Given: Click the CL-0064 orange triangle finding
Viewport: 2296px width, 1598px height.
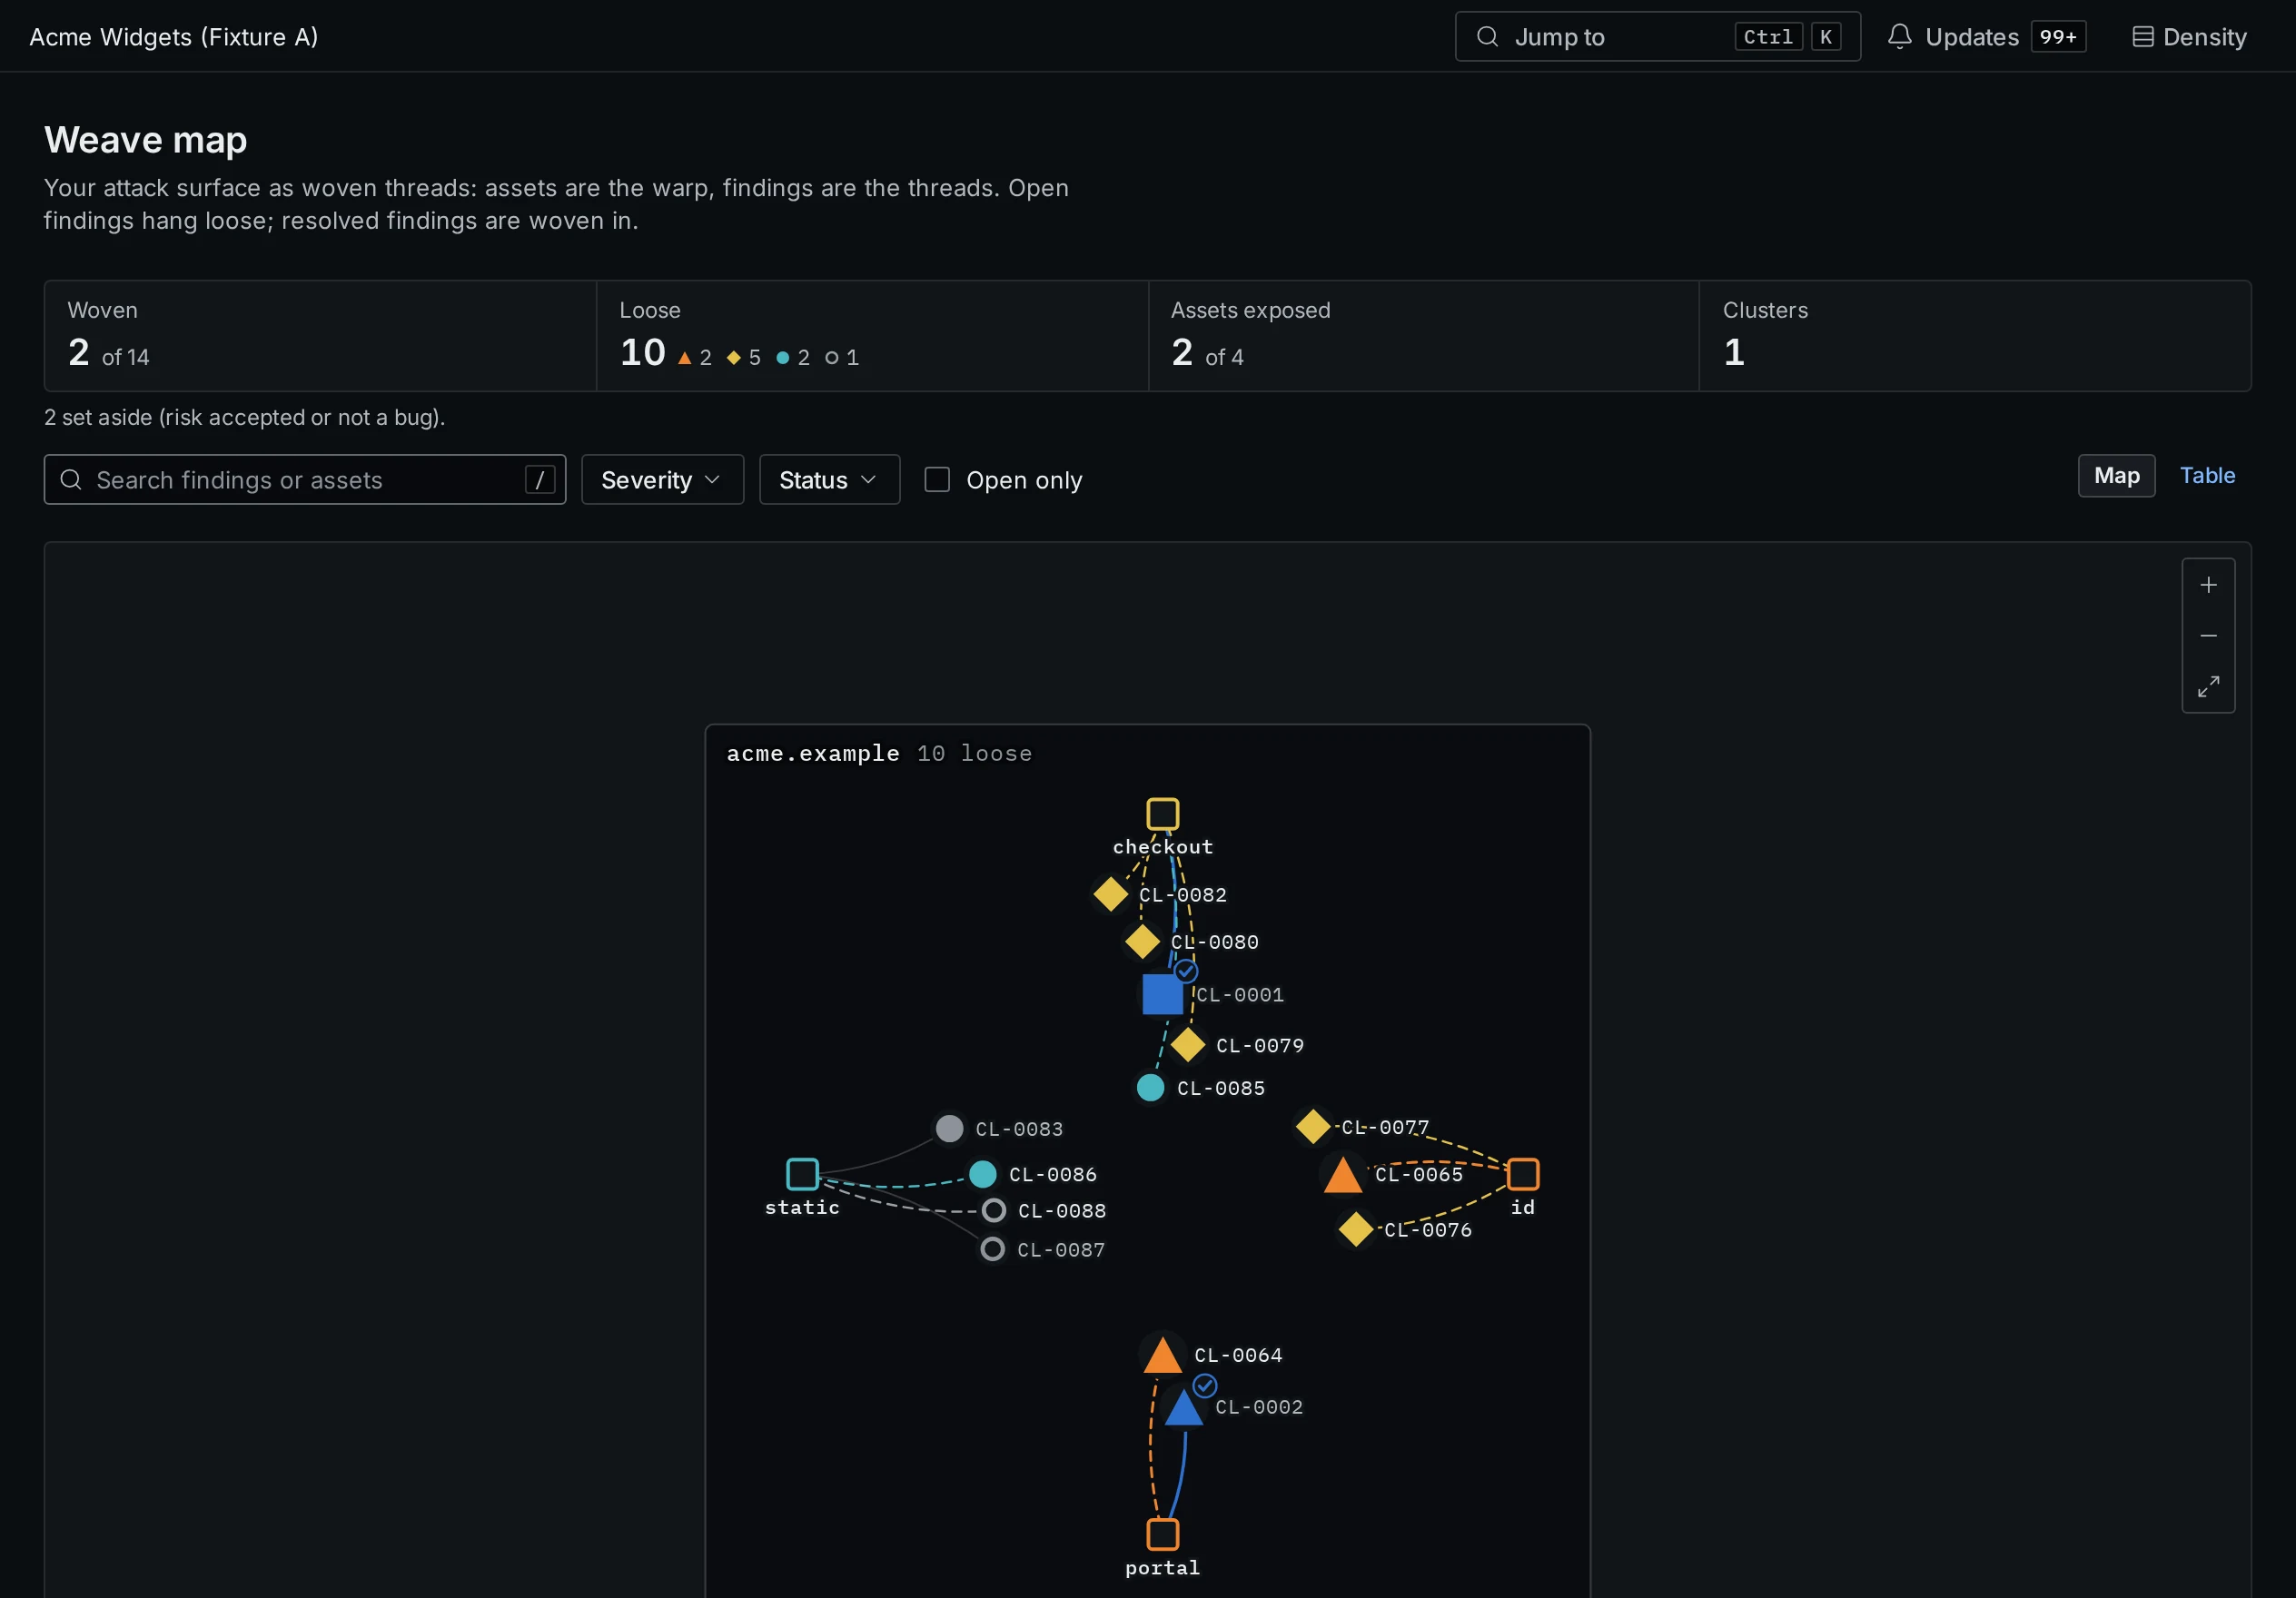Looking at the screenshot, I should point(1162,1356).
